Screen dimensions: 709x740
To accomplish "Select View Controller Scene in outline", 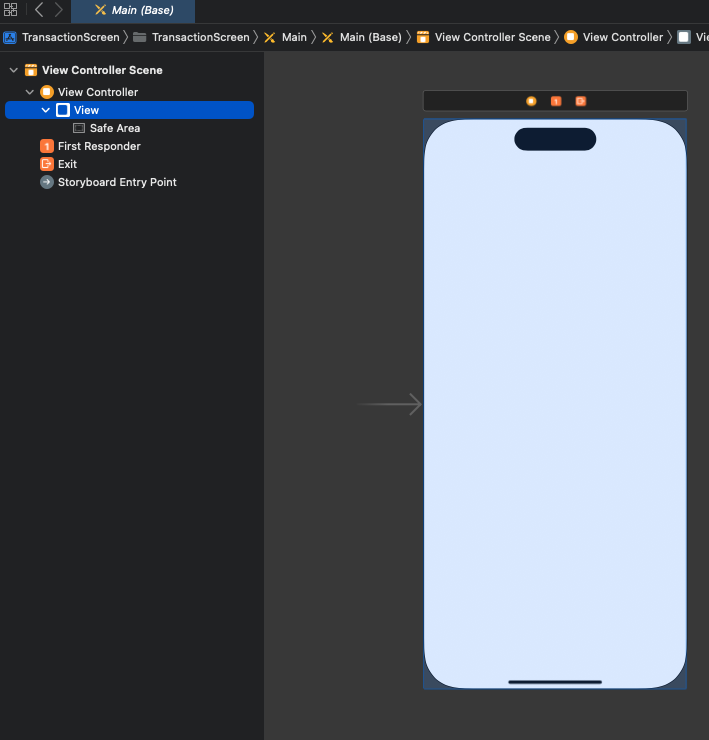I will click(x=102, y=70).
